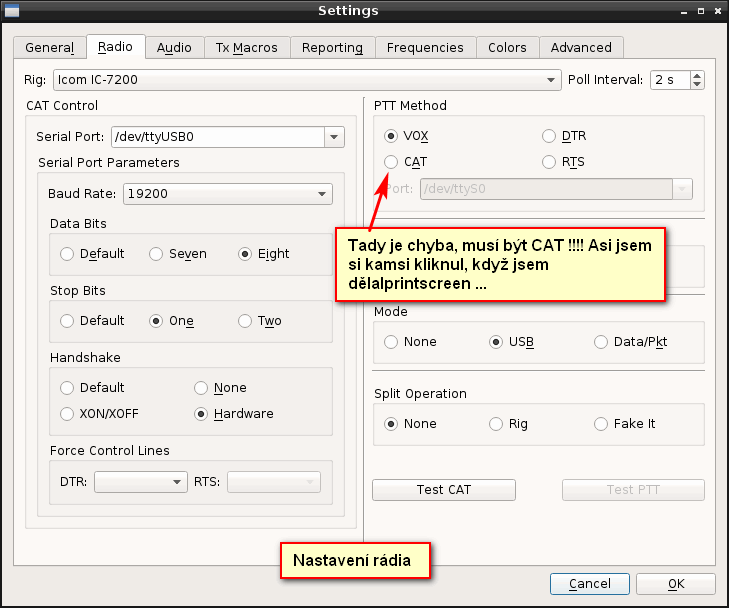Expand the Baud Rate combo box

pos(322,194)
